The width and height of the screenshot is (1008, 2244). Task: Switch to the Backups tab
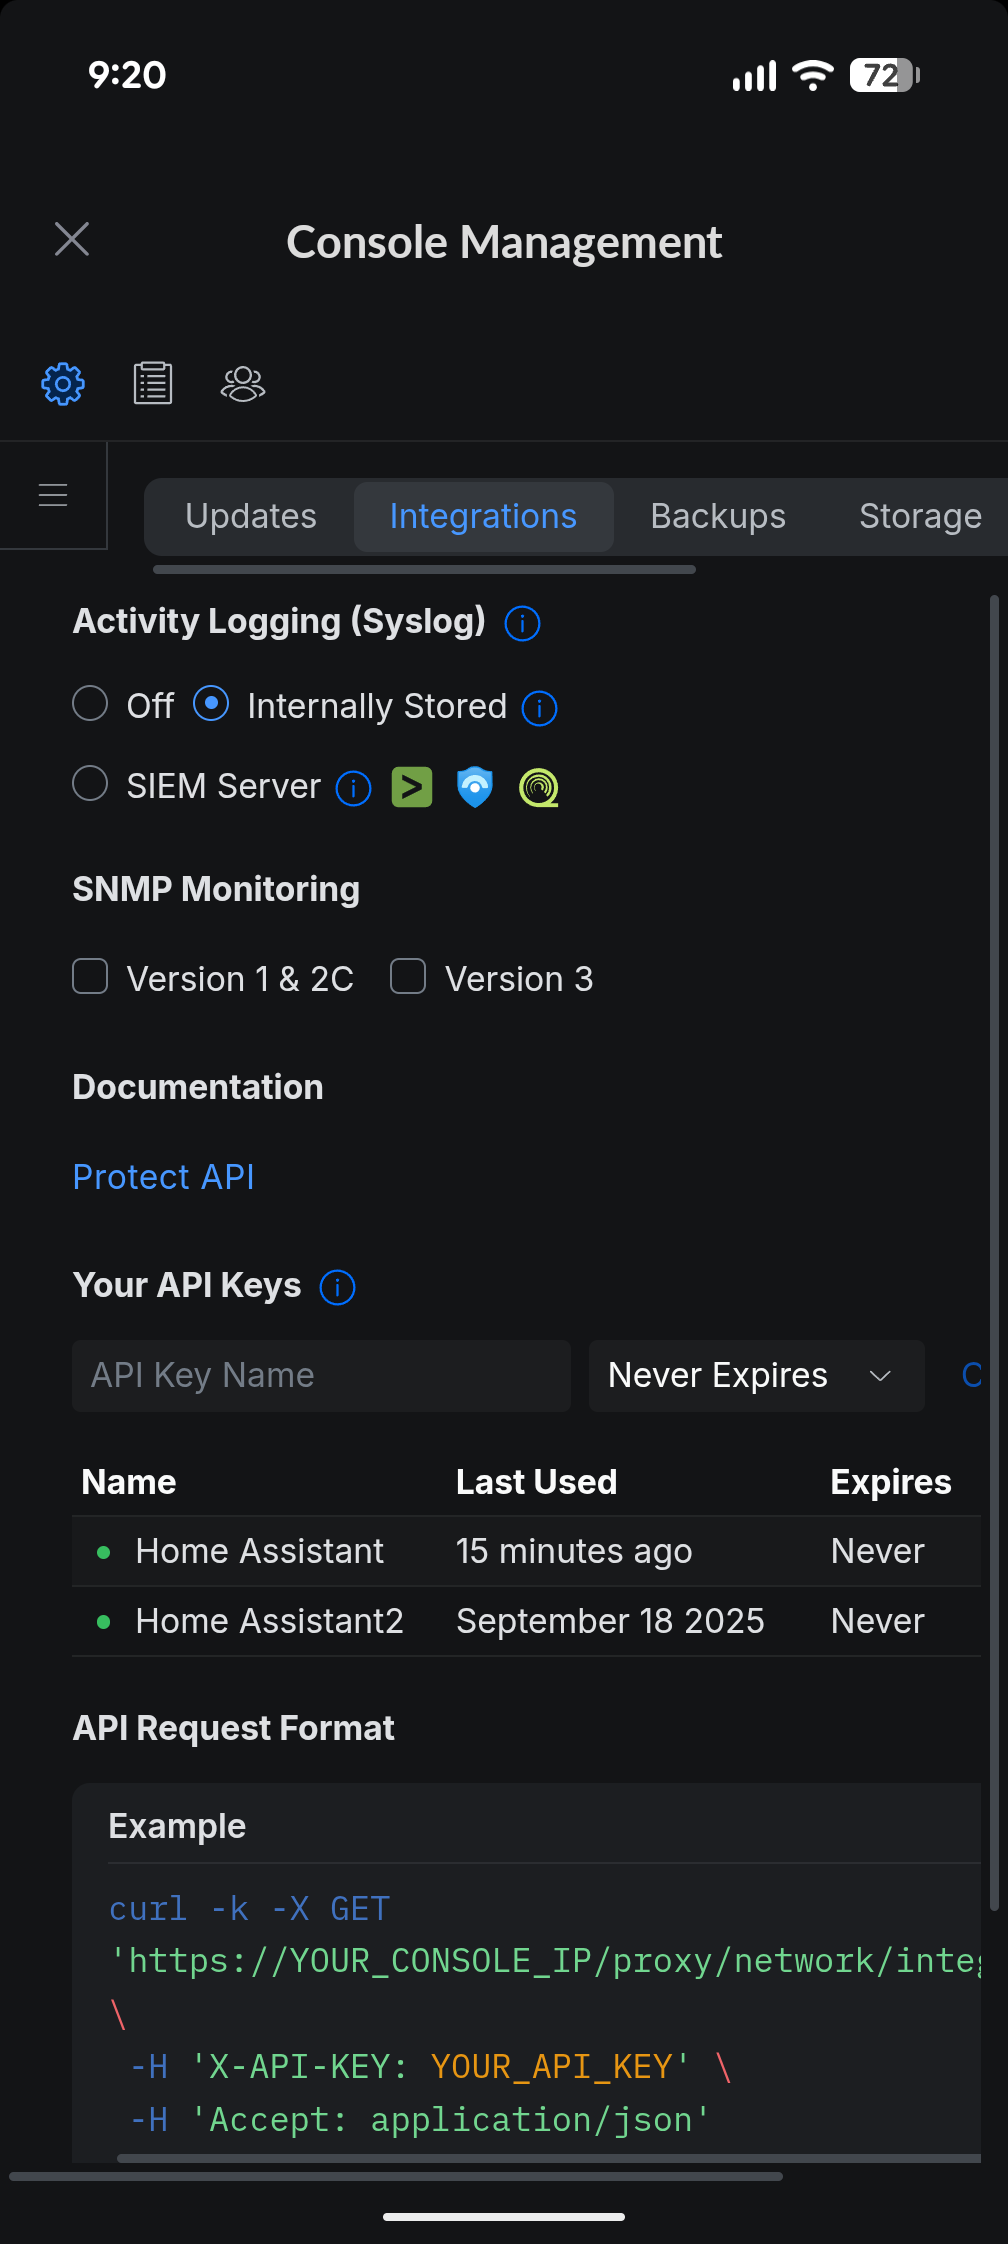(x=718, y=516)
